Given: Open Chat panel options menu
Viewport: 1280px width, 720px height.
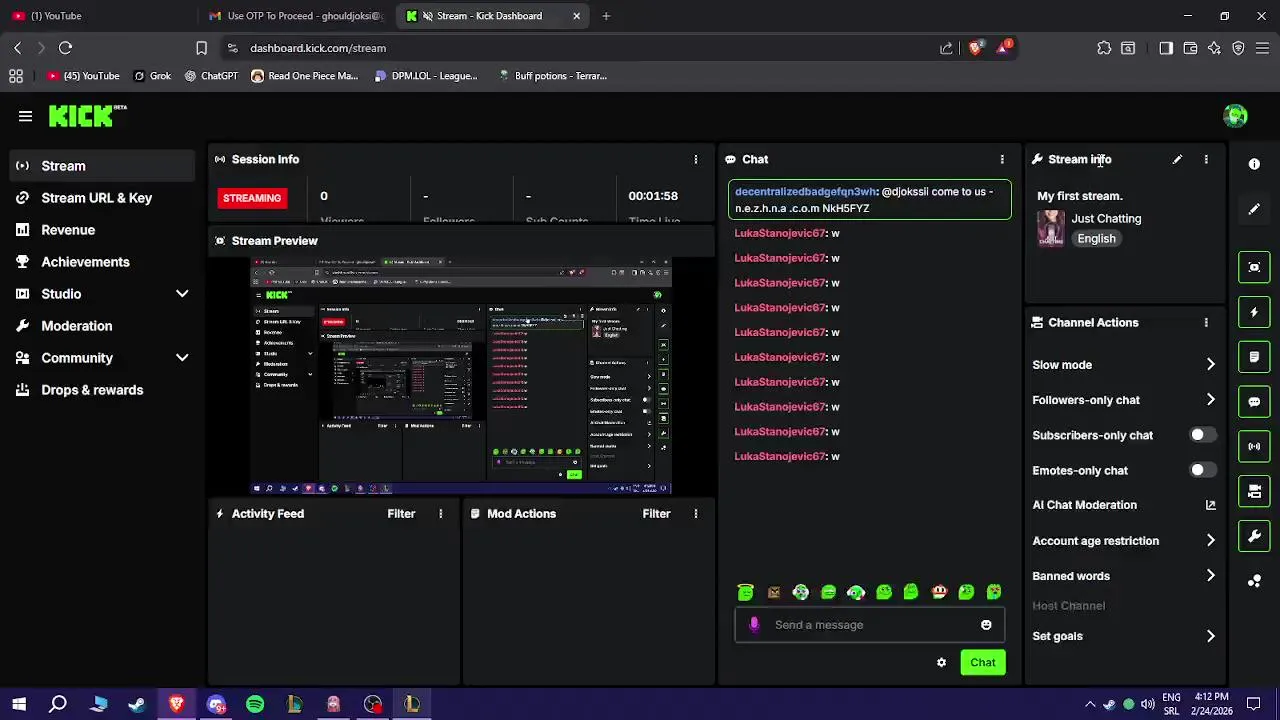Looking at the screenshot, I should pyautogui.click(x=1002, y=159).
